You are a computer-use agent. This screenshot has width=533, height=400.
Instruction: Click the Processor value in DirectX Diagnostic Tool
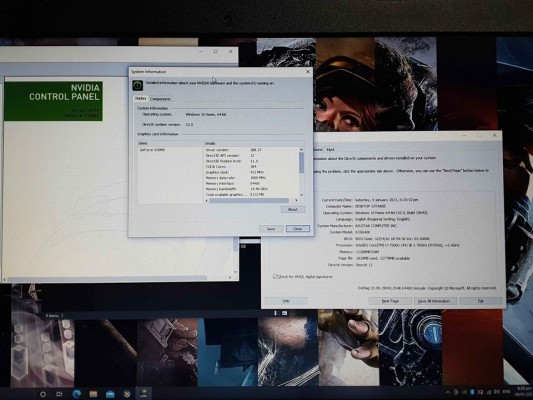coord(407,245)
